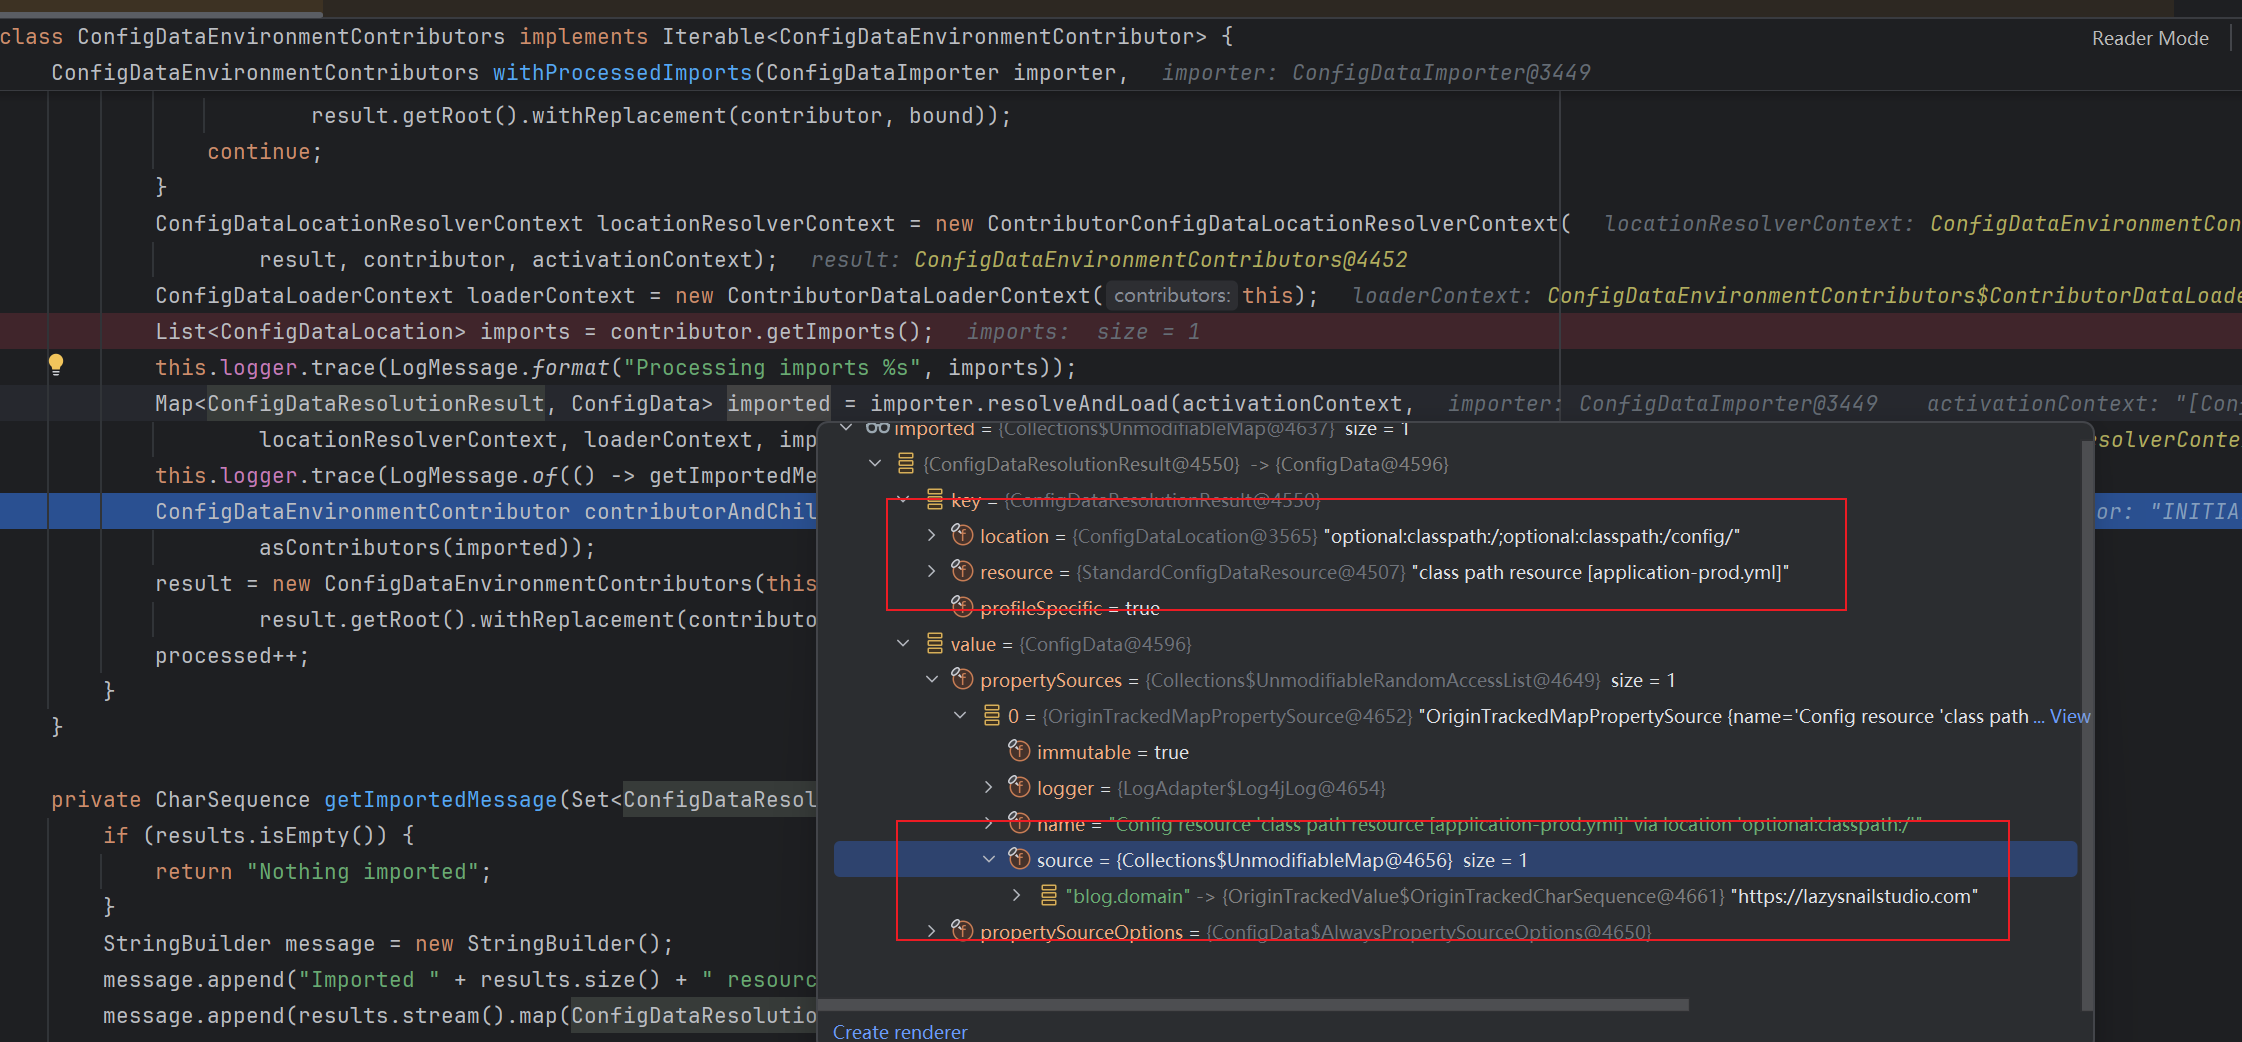Click the field icon next to immutable

click(x=1019, y=751)
